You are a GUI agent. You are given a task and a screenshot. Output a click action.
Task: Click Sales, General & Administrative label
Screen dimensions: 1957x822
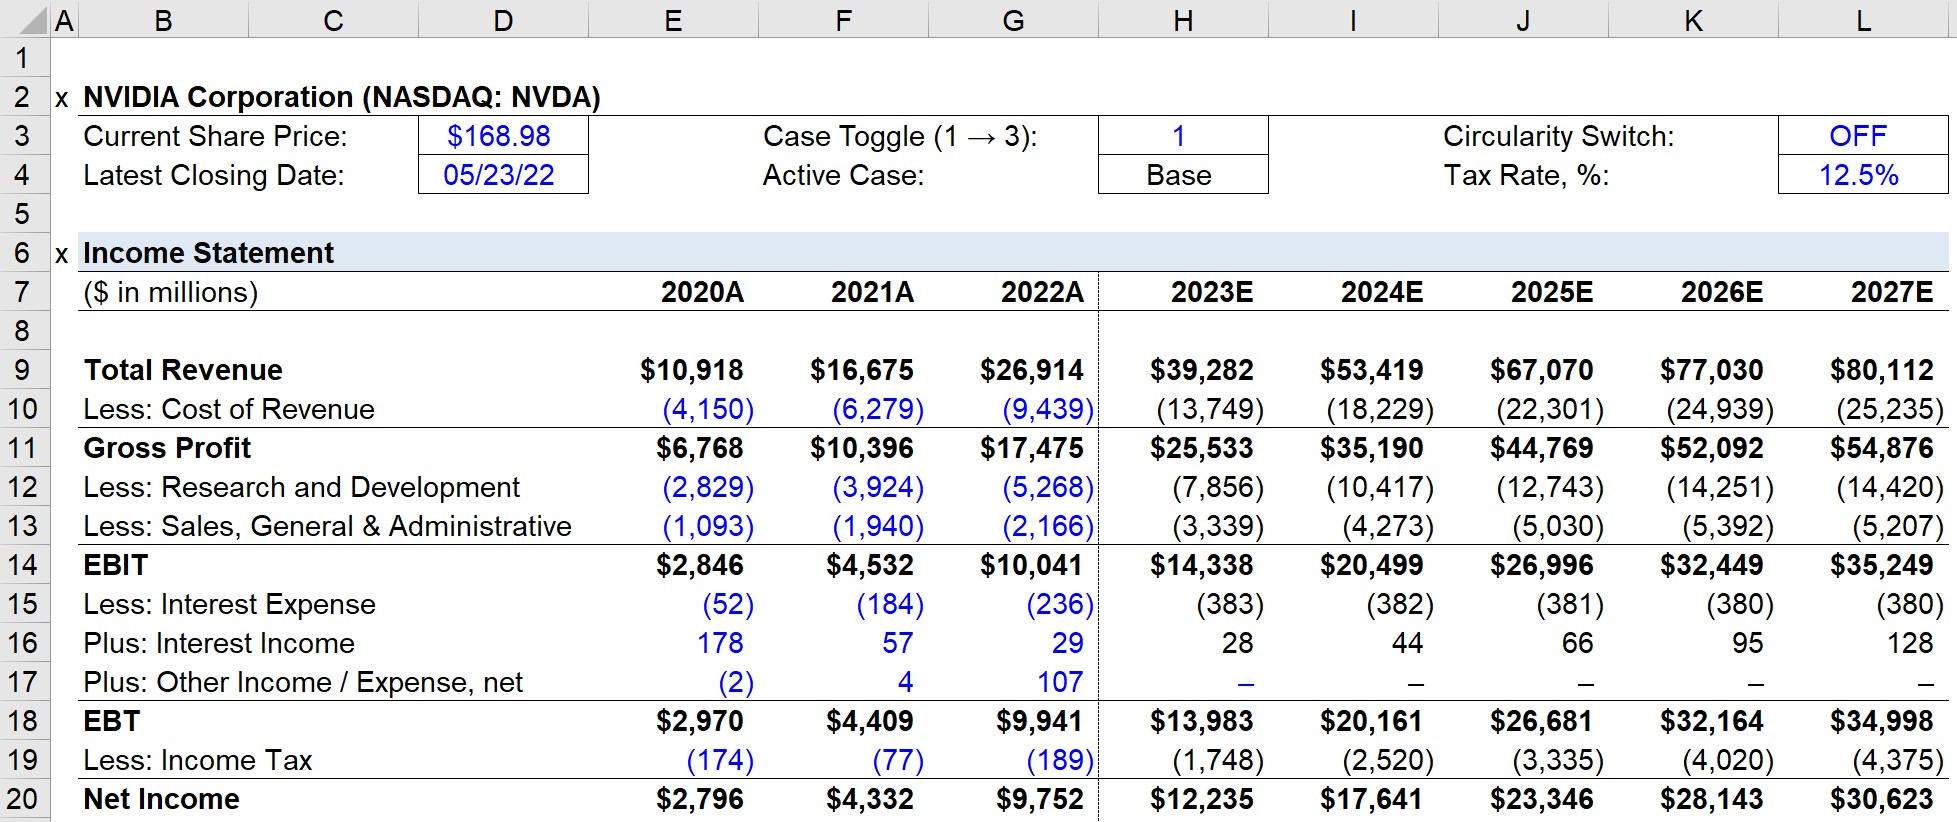point(327,526)
